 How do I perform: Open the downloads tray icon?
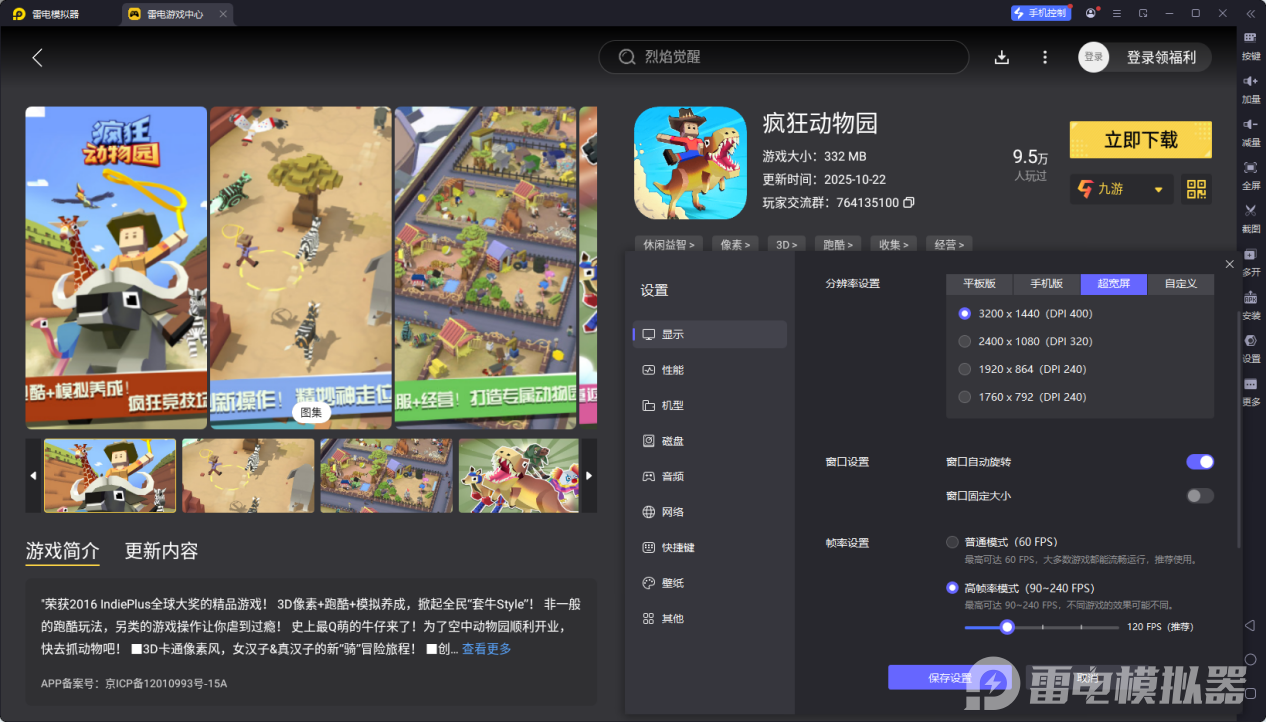click(x=1002, y=57)
